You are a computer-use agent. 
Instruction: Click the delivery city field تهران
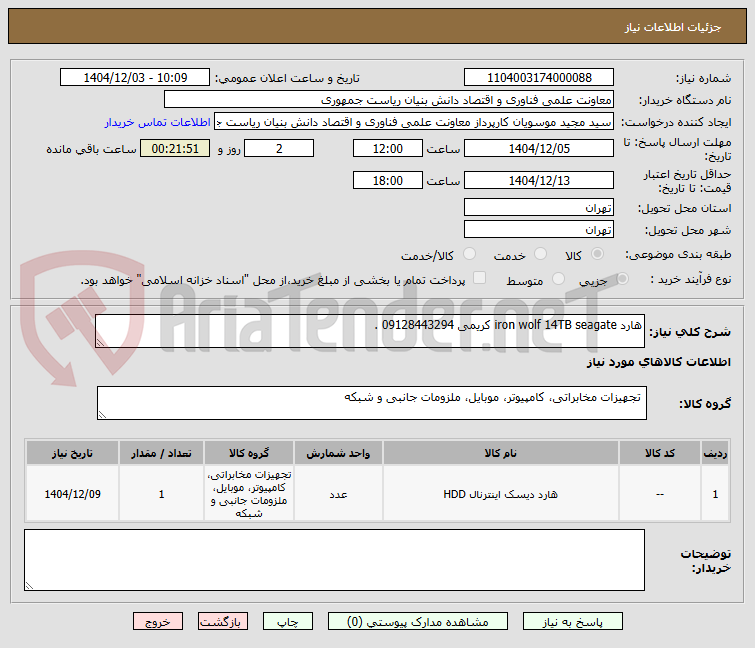coord(539,230)
